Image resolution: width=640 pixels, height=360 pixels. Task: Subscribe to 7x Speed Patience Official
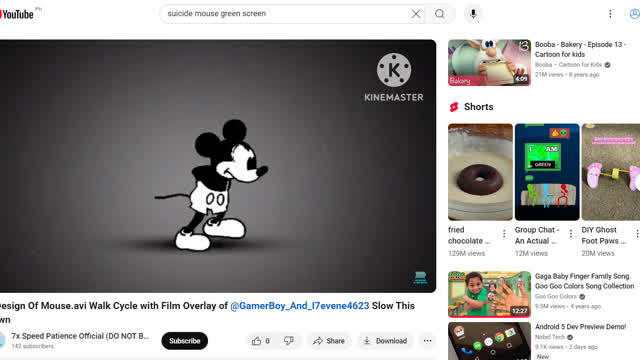click(x=184, y=341)
